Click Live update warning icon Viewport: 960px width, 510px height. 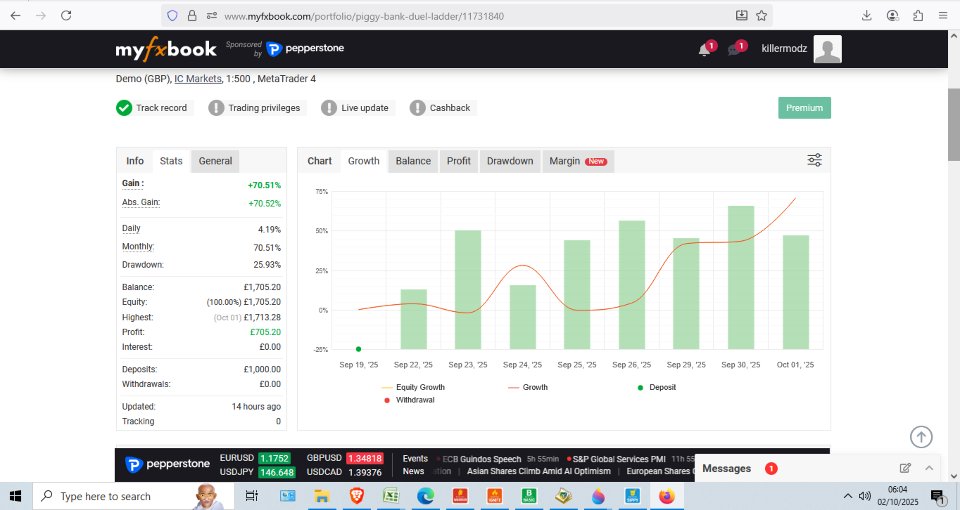329,108
